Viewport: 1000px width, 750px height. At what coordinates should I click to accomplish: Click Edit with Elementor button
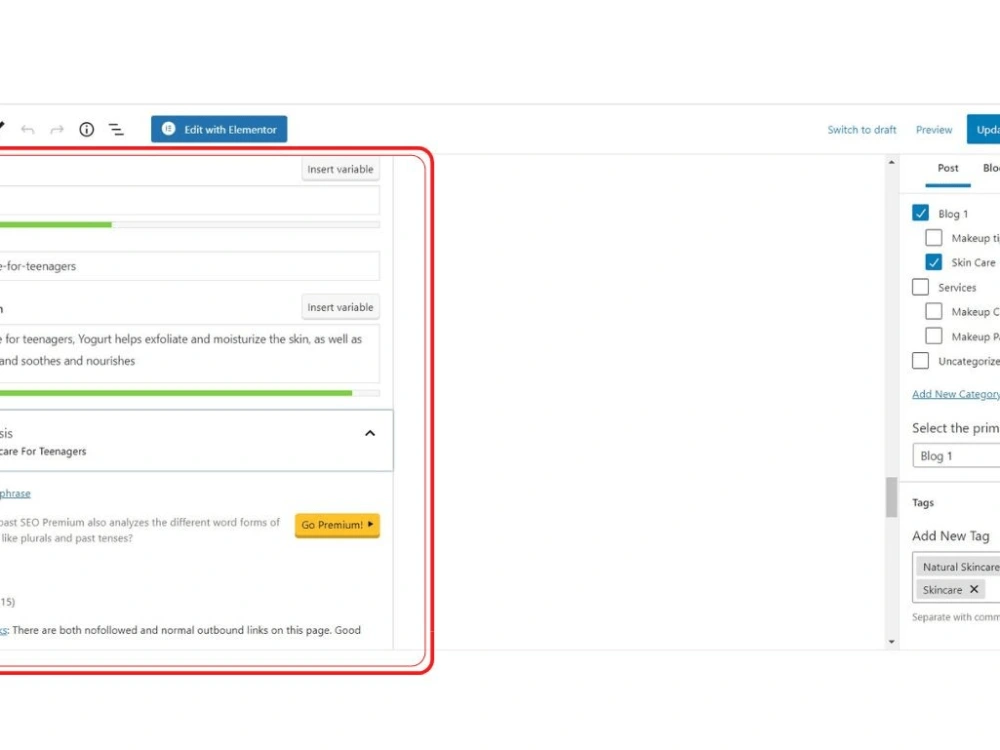click(x=219, y=129)
